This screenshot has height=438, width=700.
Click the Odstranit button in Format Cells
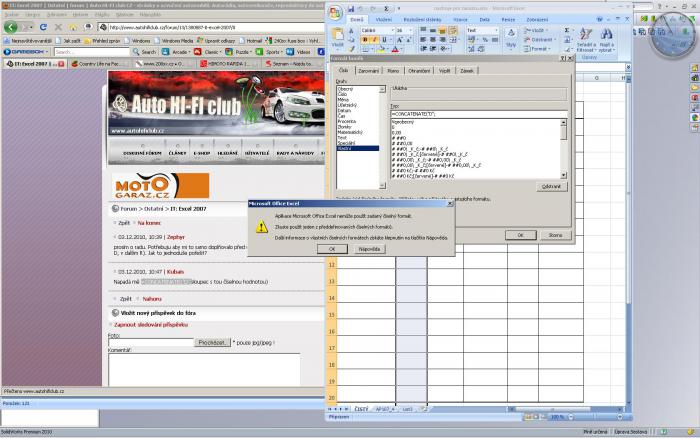pos(551,186)
